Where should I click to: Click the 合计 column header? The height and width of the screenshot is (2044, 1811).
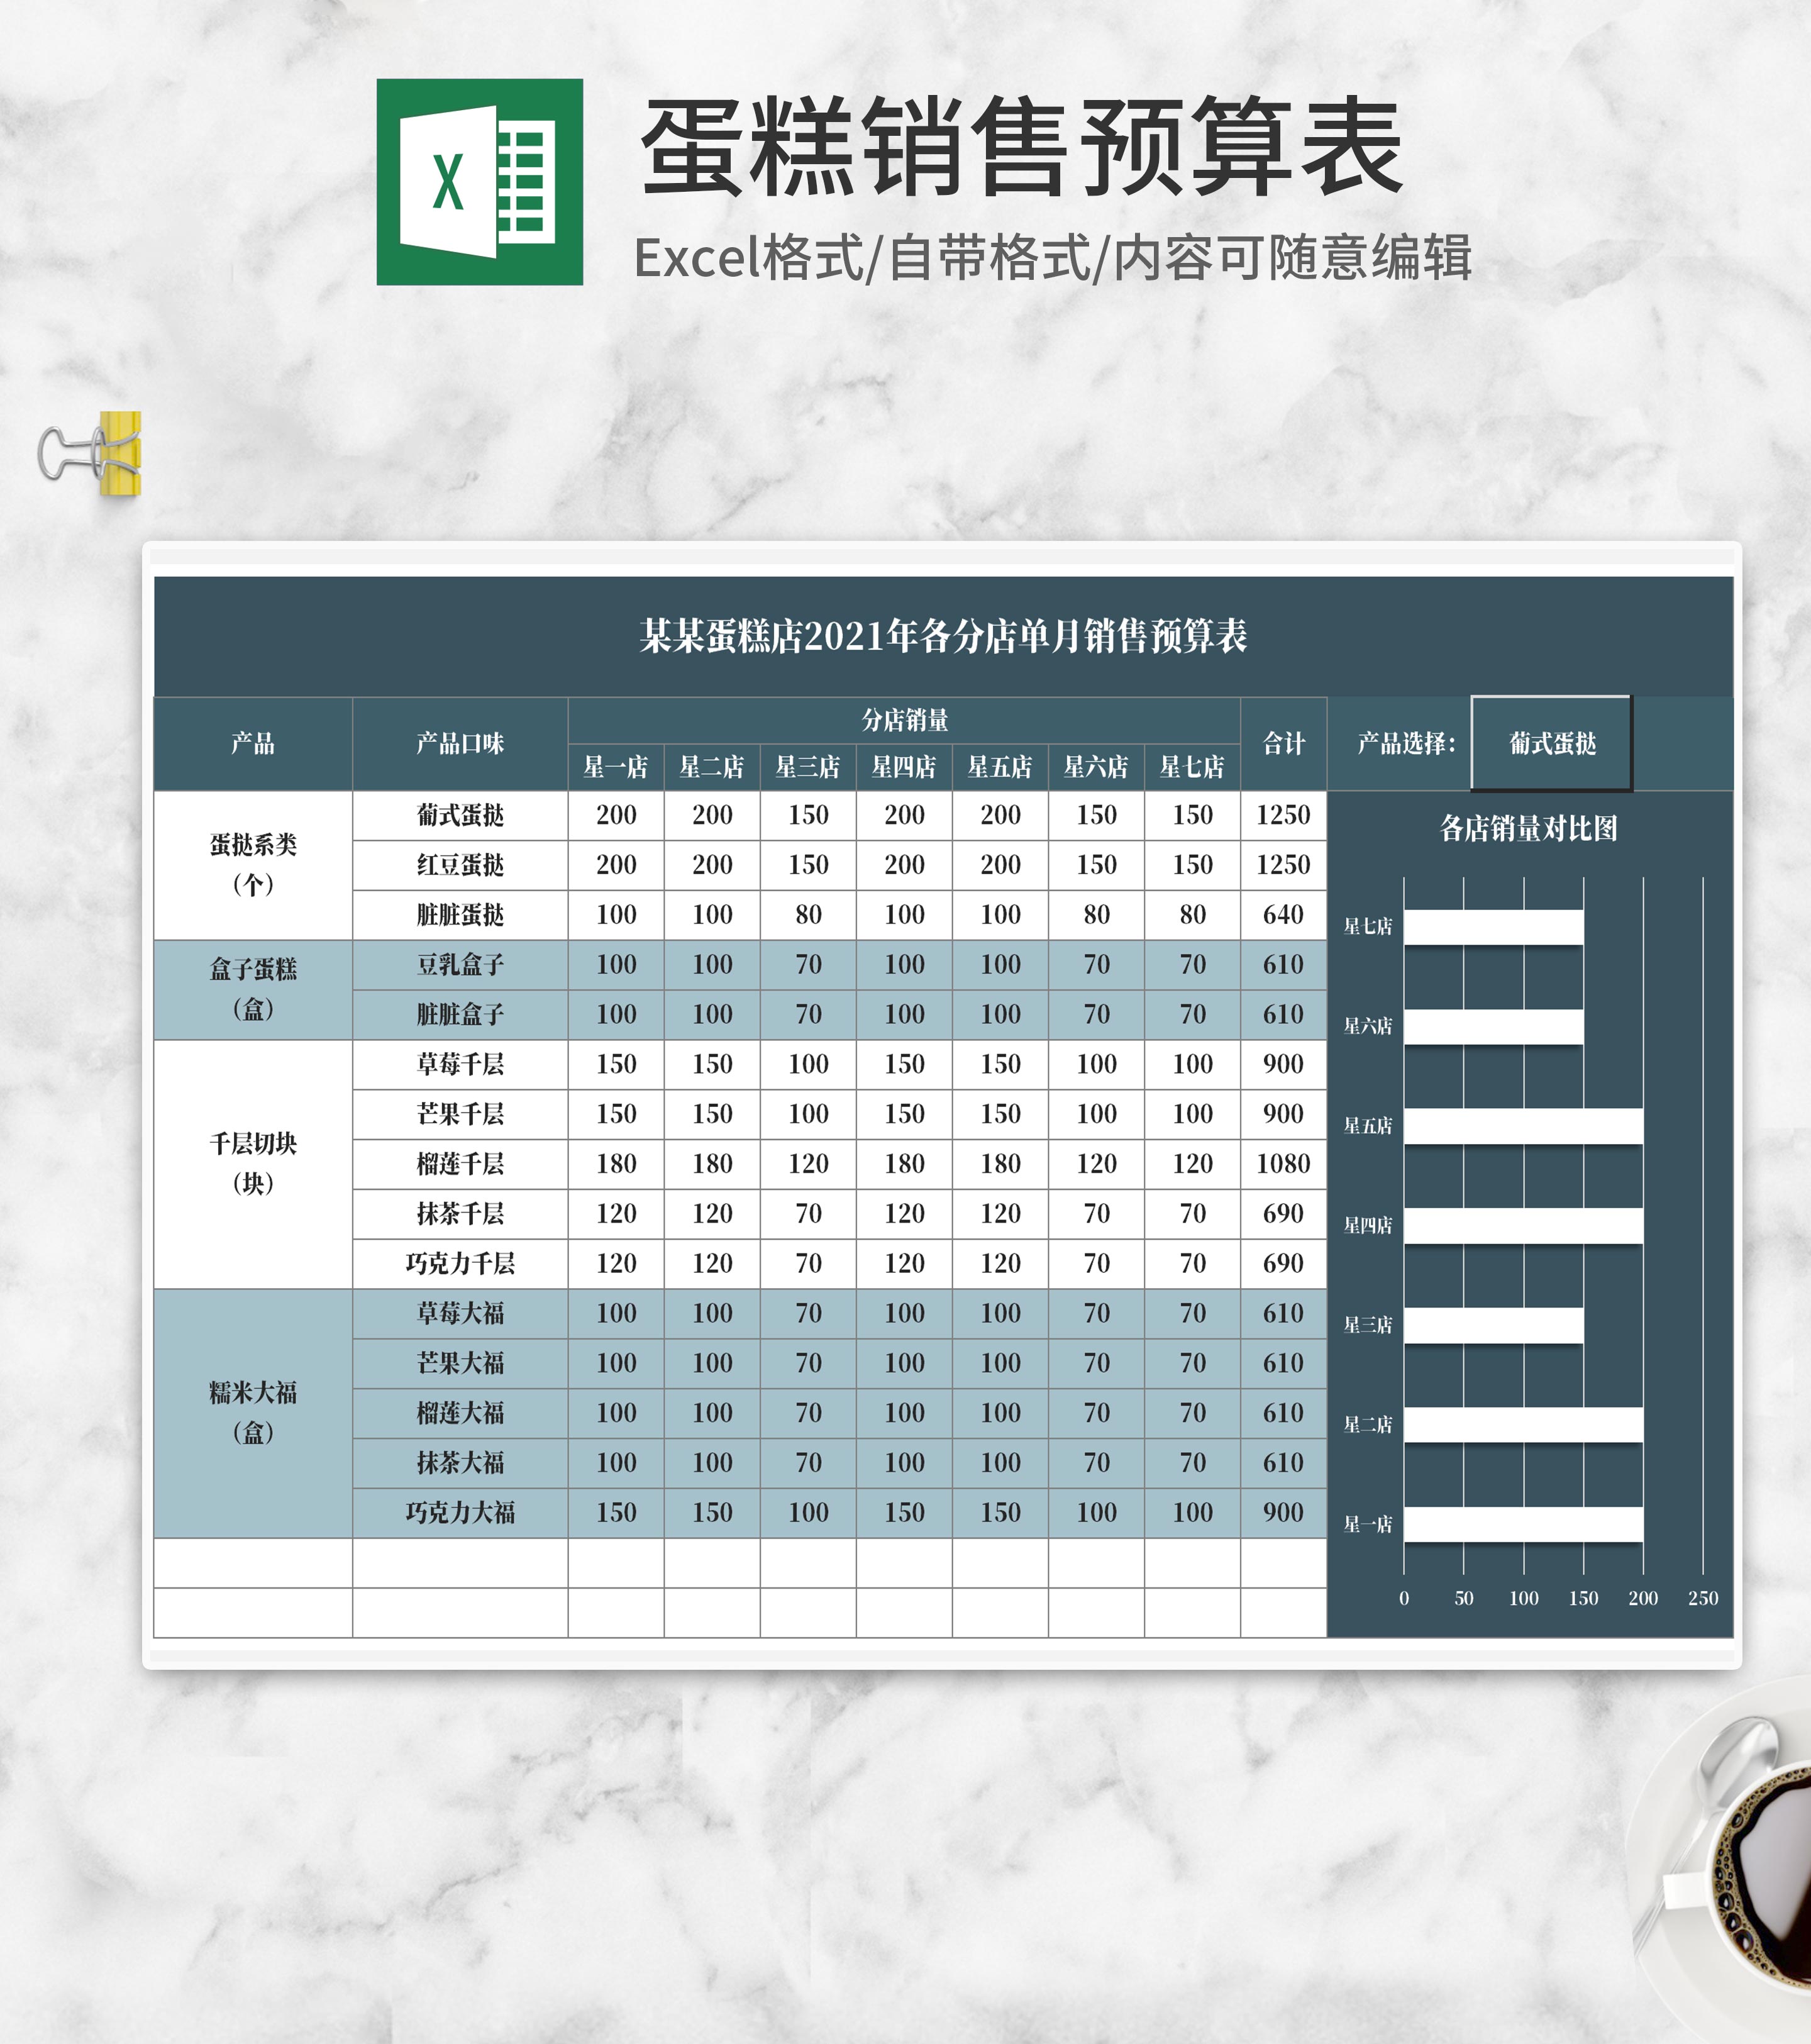[1283, 743]
